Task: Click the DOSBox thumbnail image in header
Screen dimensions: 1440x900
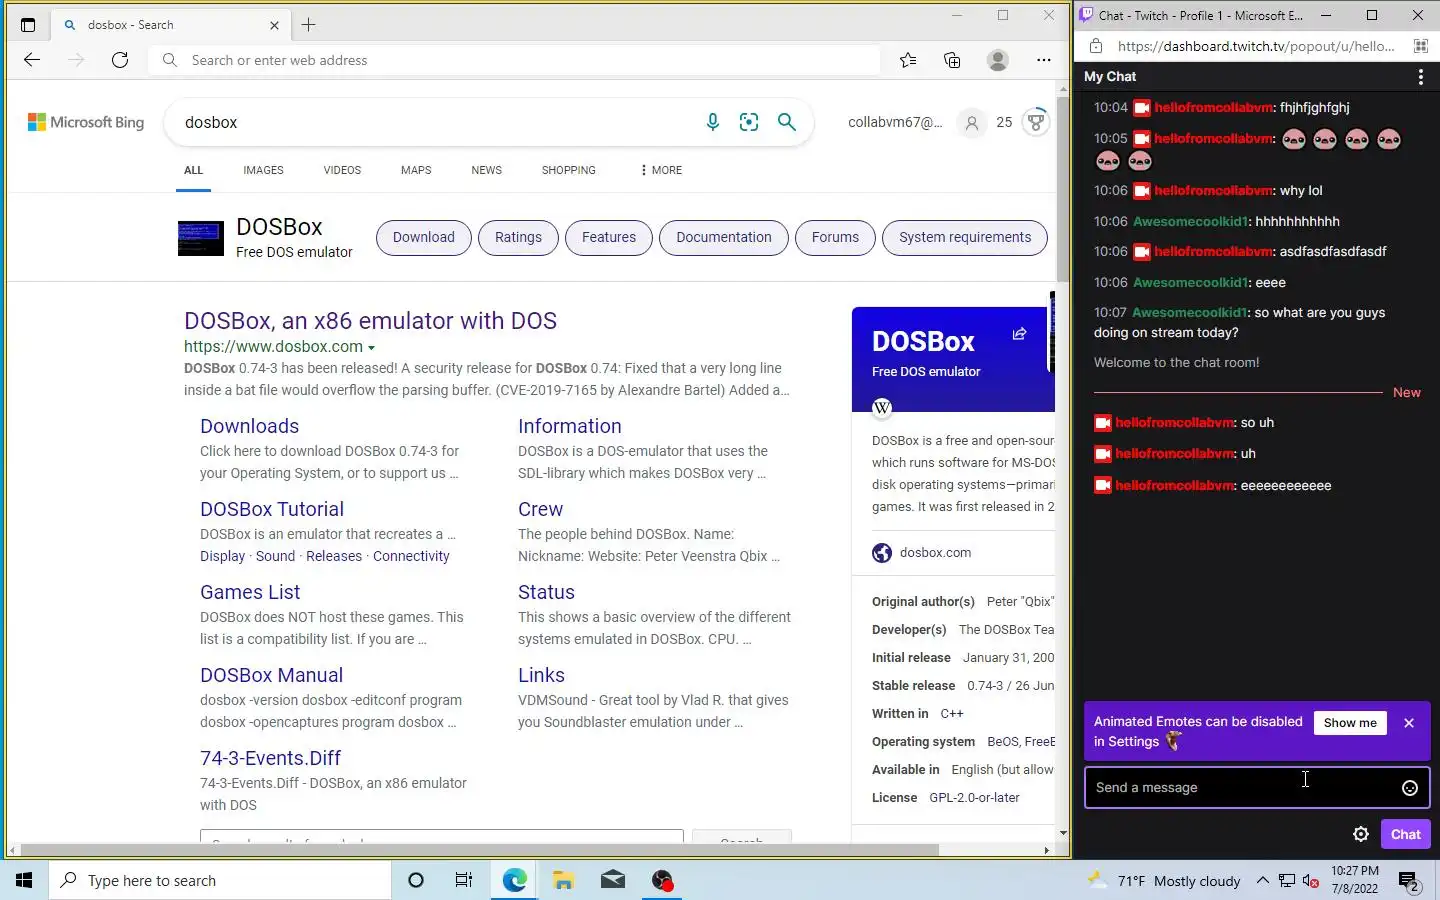Action: tap(201, 238)
